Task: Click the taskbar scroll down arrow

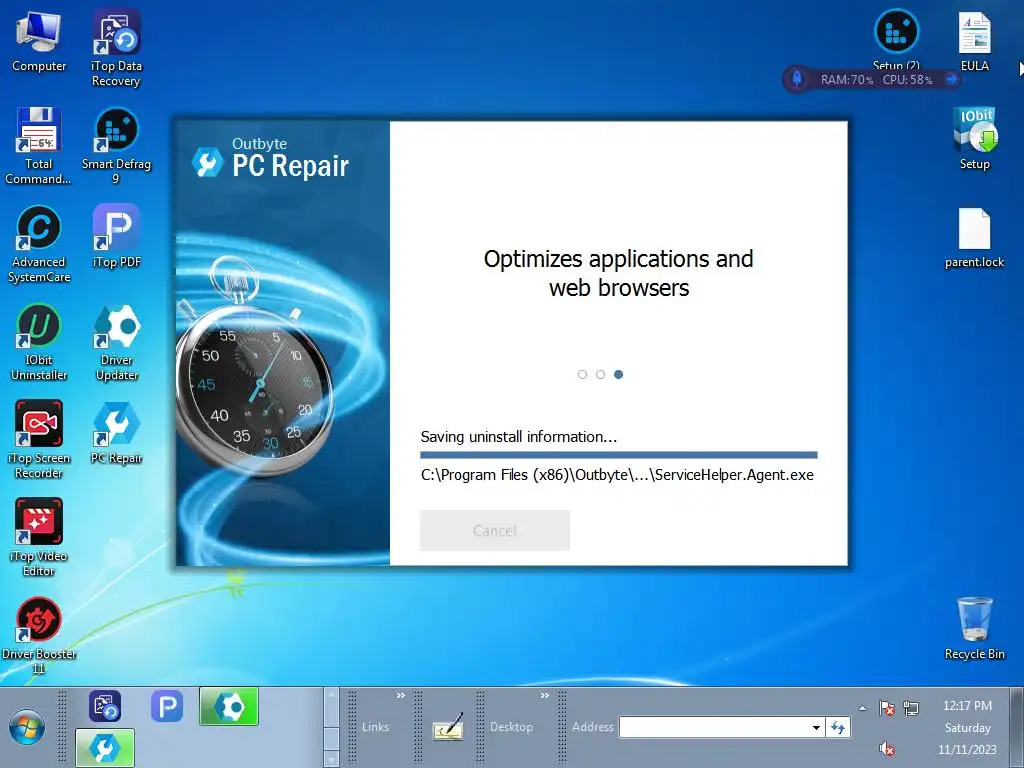Action: pos(332,759)
